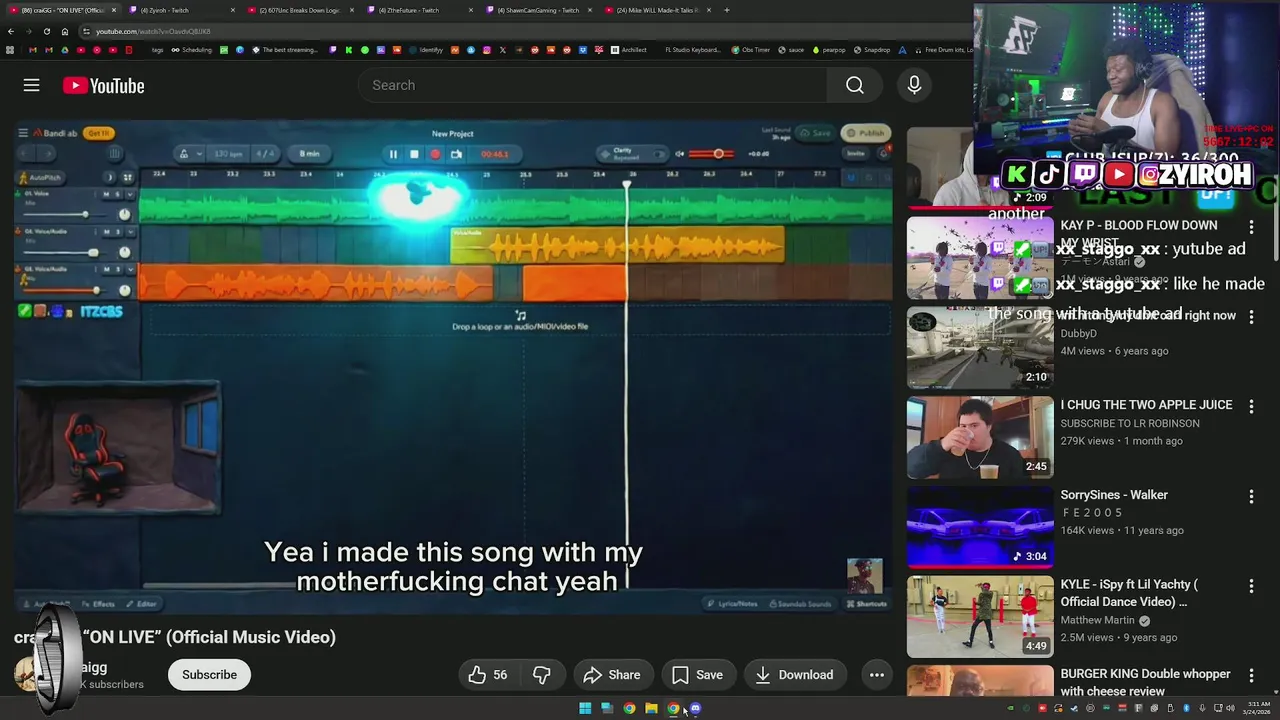Pause playback in the BandLab transport
Viewport: 1280px width, 720px height.
[x=393, y=154]
